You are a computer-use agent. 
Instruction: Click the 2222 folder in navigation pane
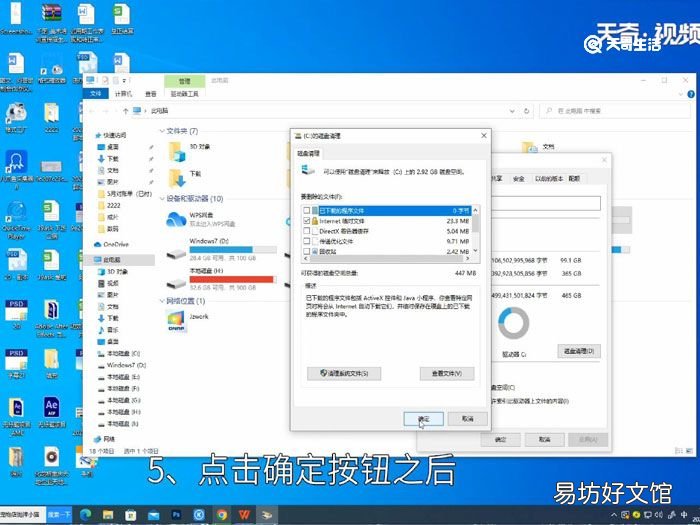click(x=113, y=205)
